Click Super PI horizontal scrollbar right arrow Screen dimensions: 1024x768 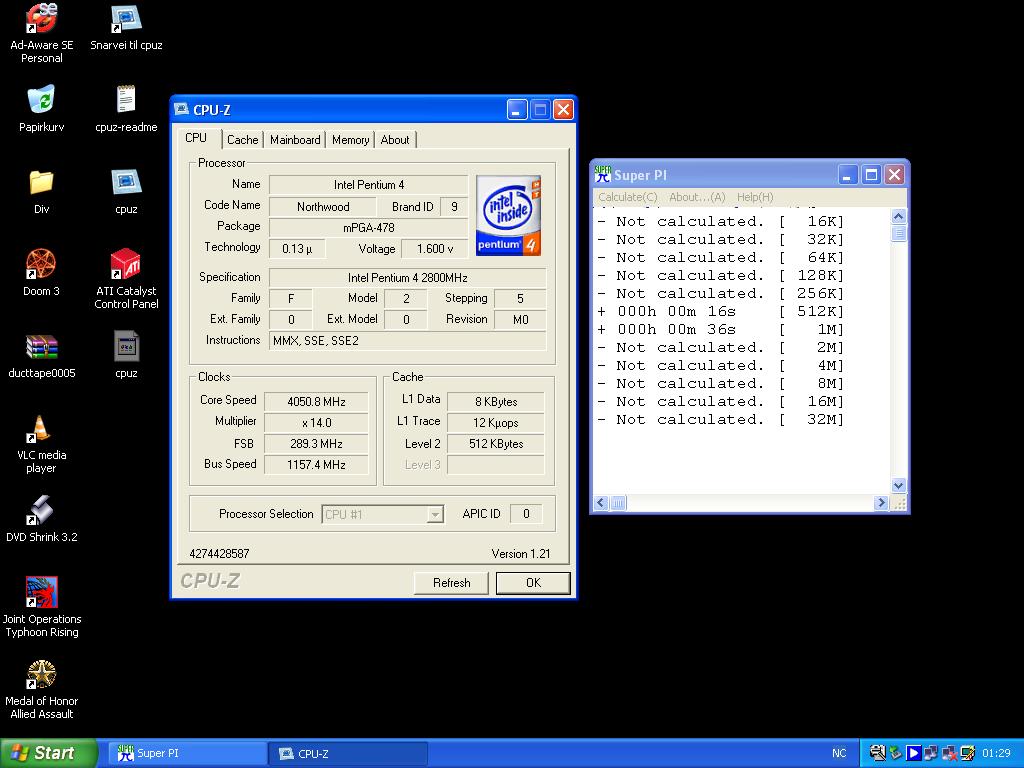click(x=881, y=502)
